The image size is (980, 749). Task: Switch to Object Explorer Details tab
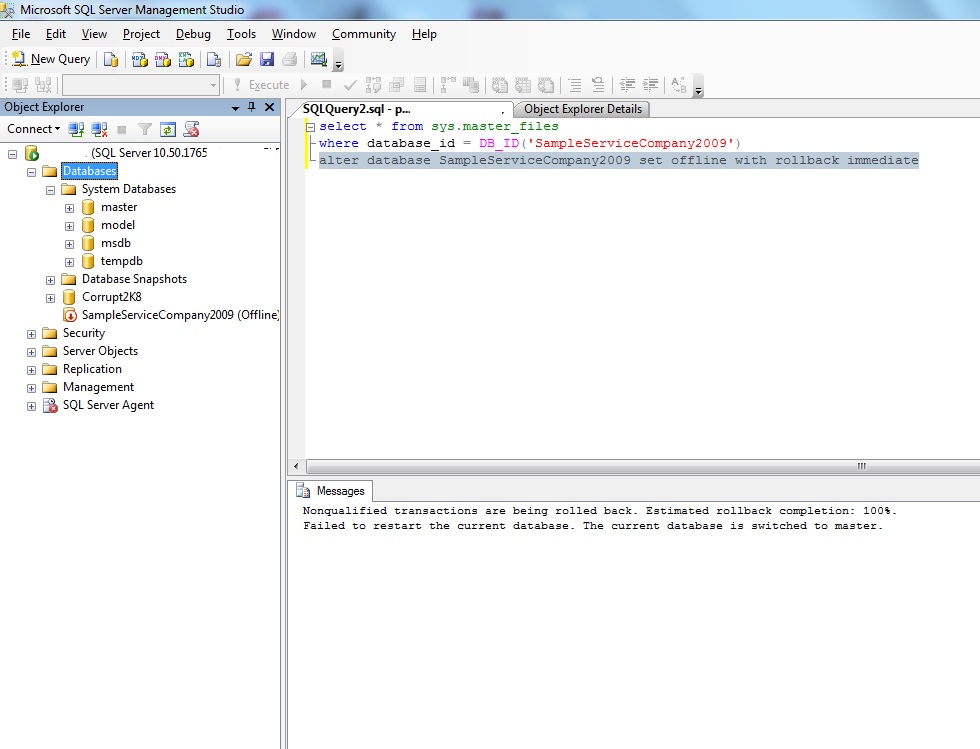(x=584, y=109)
